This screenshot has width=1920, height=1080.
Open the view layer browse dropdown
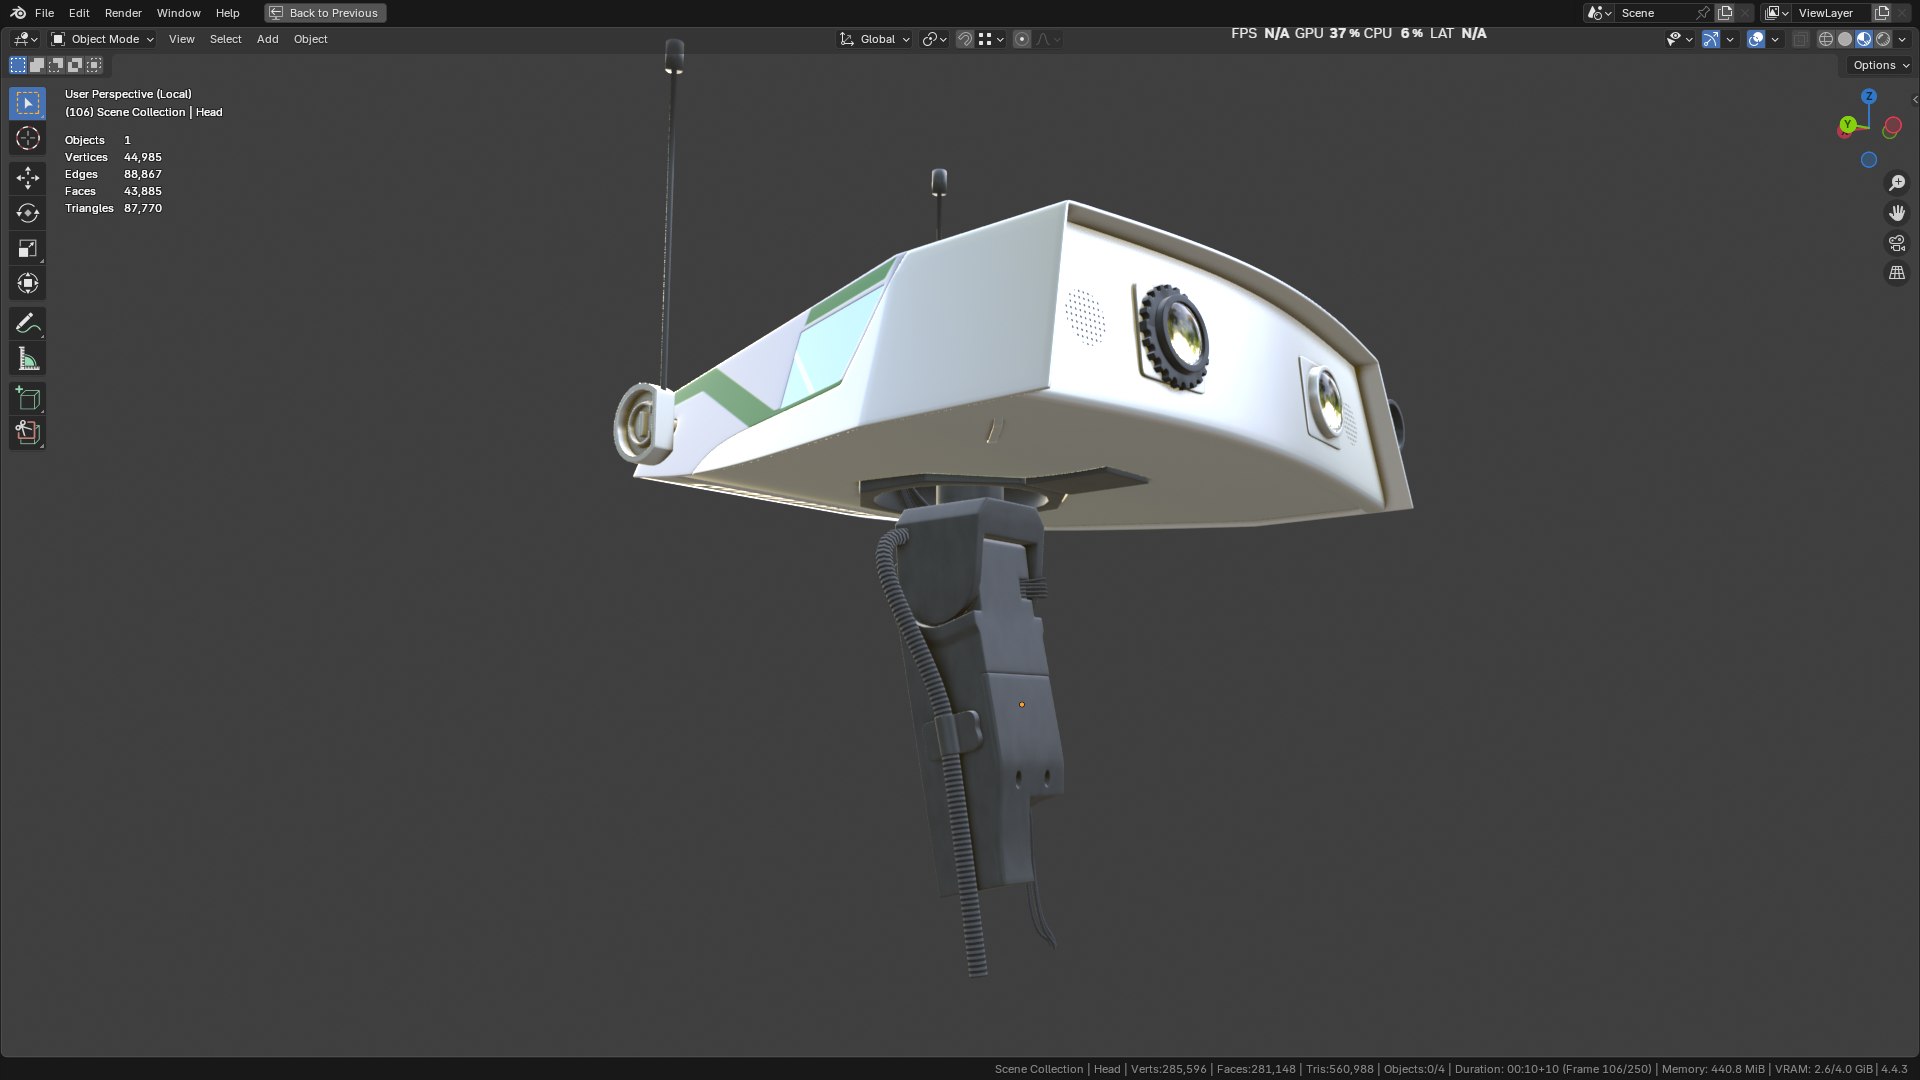[x=1777, y=13]
